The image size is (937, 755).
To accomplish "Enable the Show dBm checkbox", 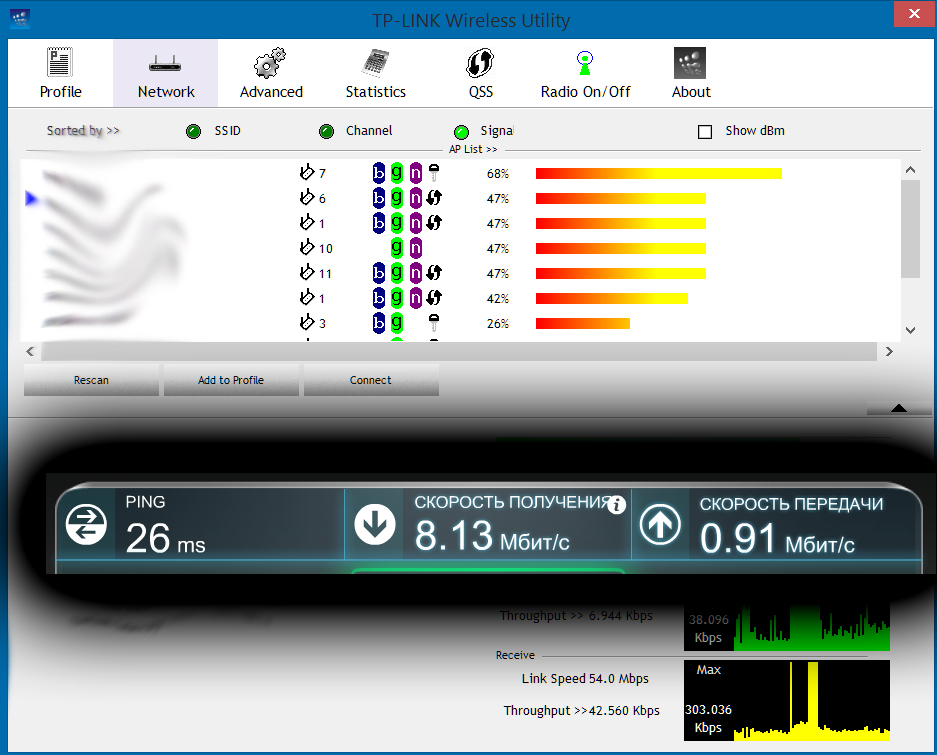I will [705, 132].
